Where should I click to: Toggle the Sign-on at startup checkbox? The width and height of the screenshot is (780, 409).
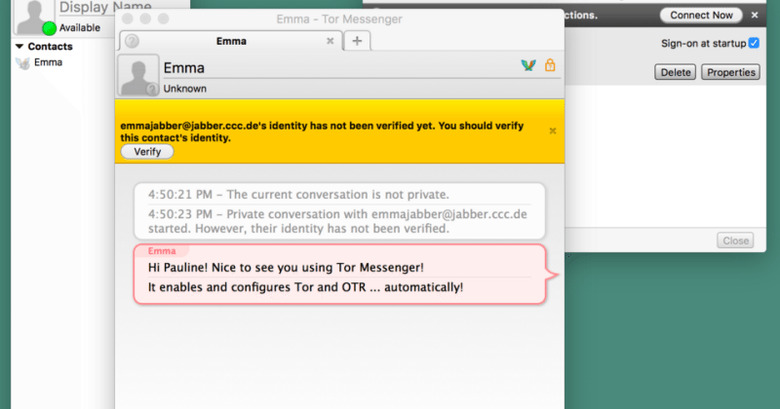click(754, 43)
